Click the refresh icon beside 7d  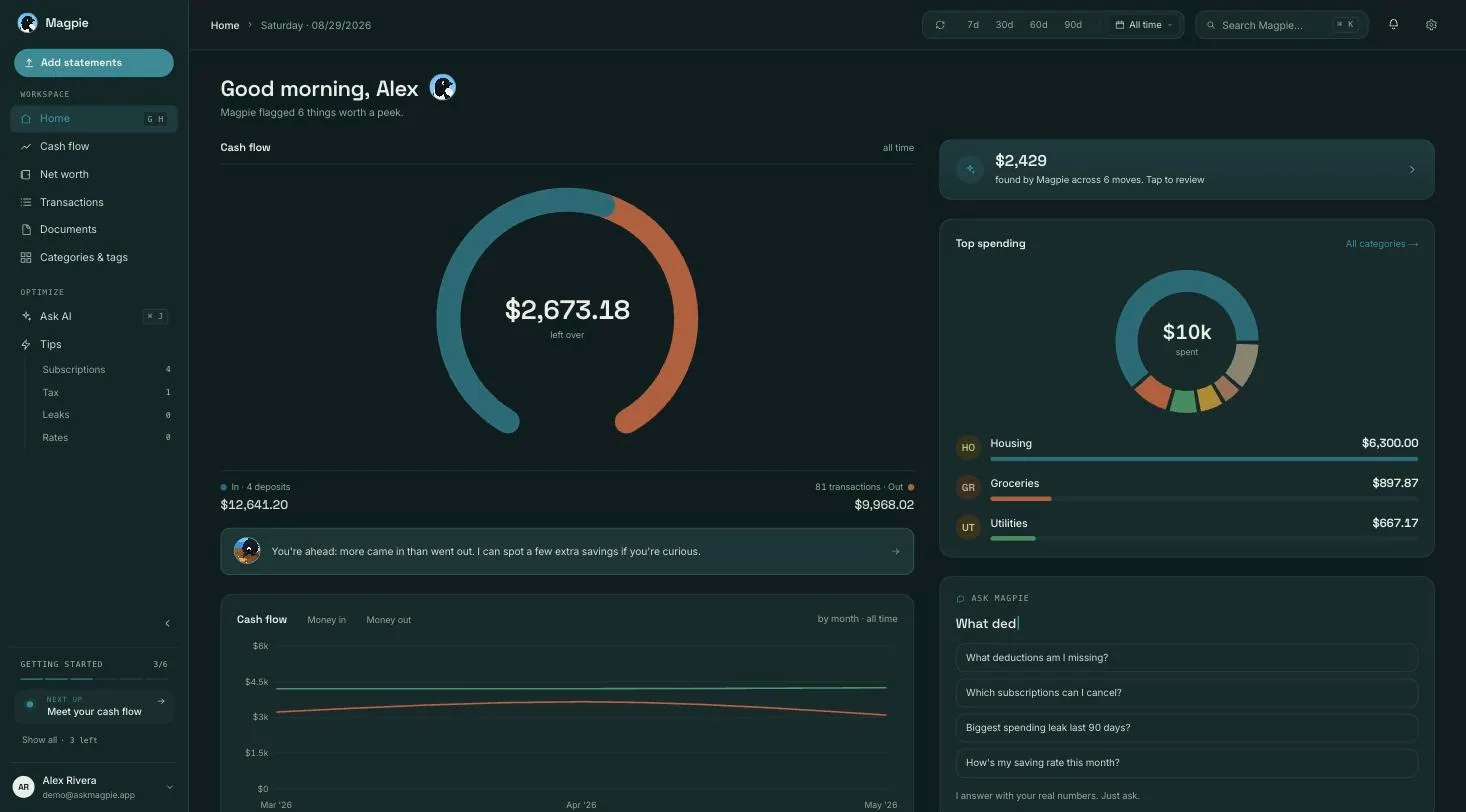coord(940,25)
